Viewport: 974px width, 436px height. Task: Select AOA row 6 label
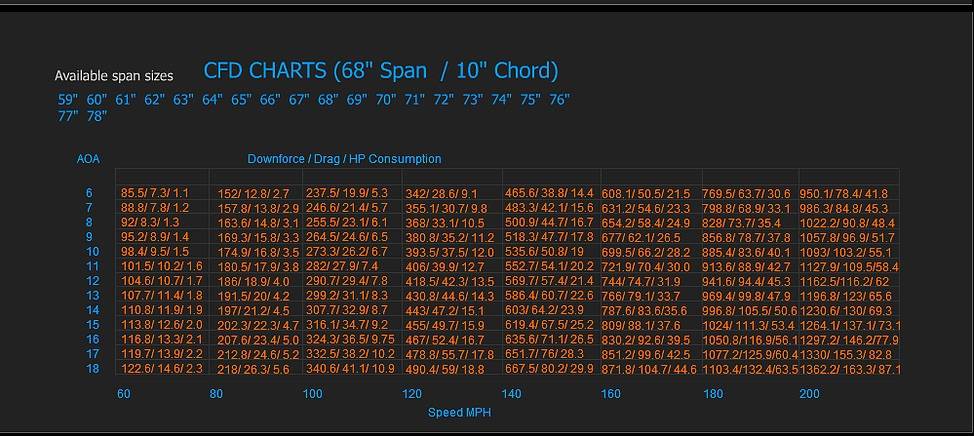(x=89, y=193)
